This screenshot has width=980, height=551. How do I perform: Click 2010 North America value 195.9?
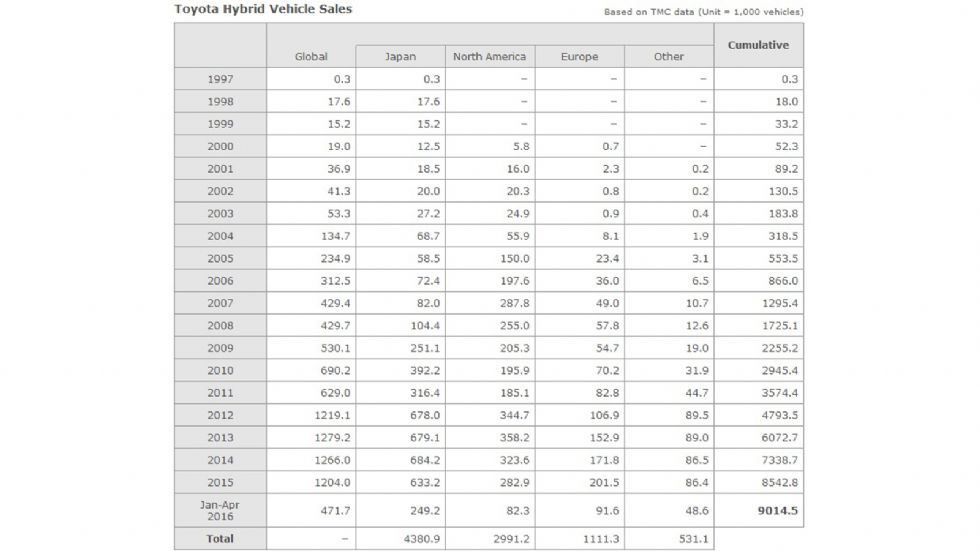click(x=514, y=370)
